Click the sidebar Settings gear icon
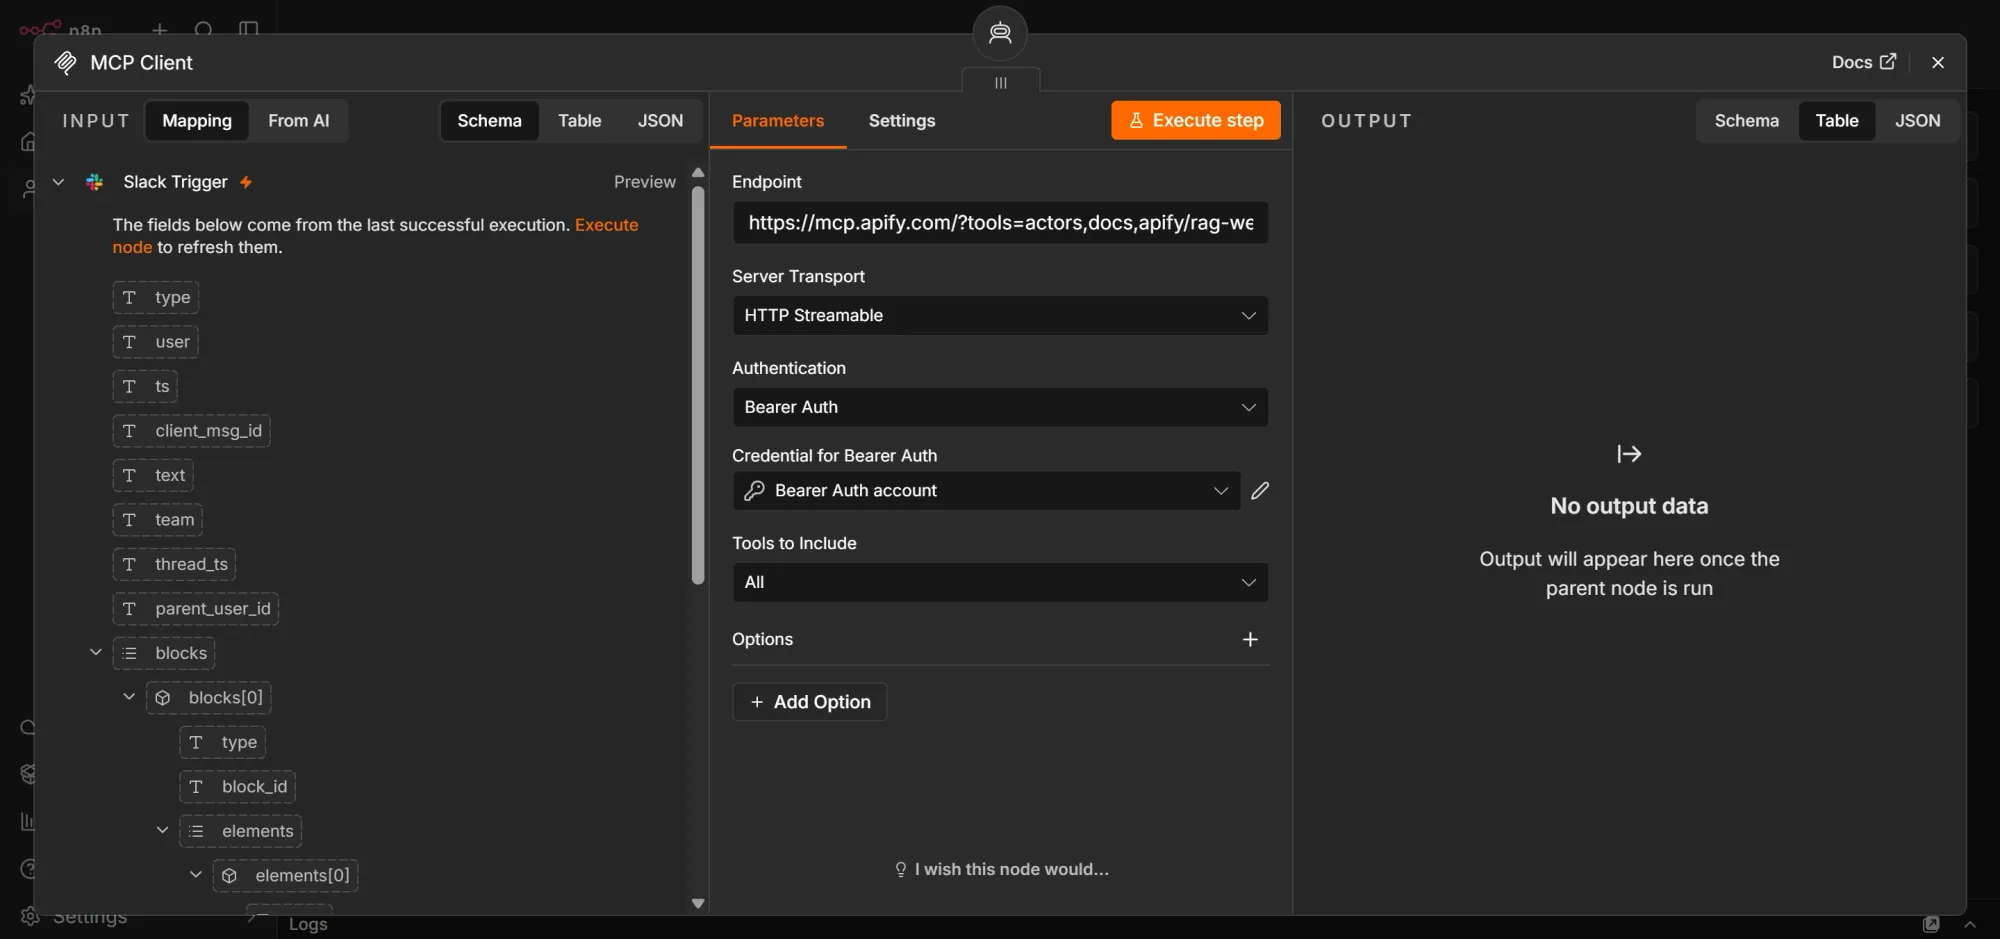 pyautogui.click(x=30, y=916)
